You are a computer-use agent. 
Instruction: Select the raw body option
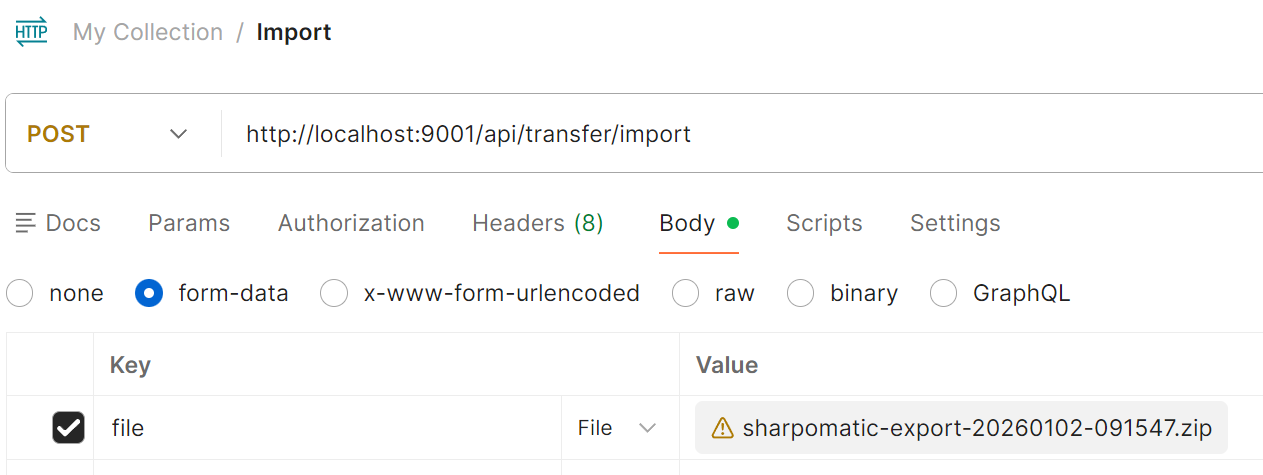pos(685,293)
